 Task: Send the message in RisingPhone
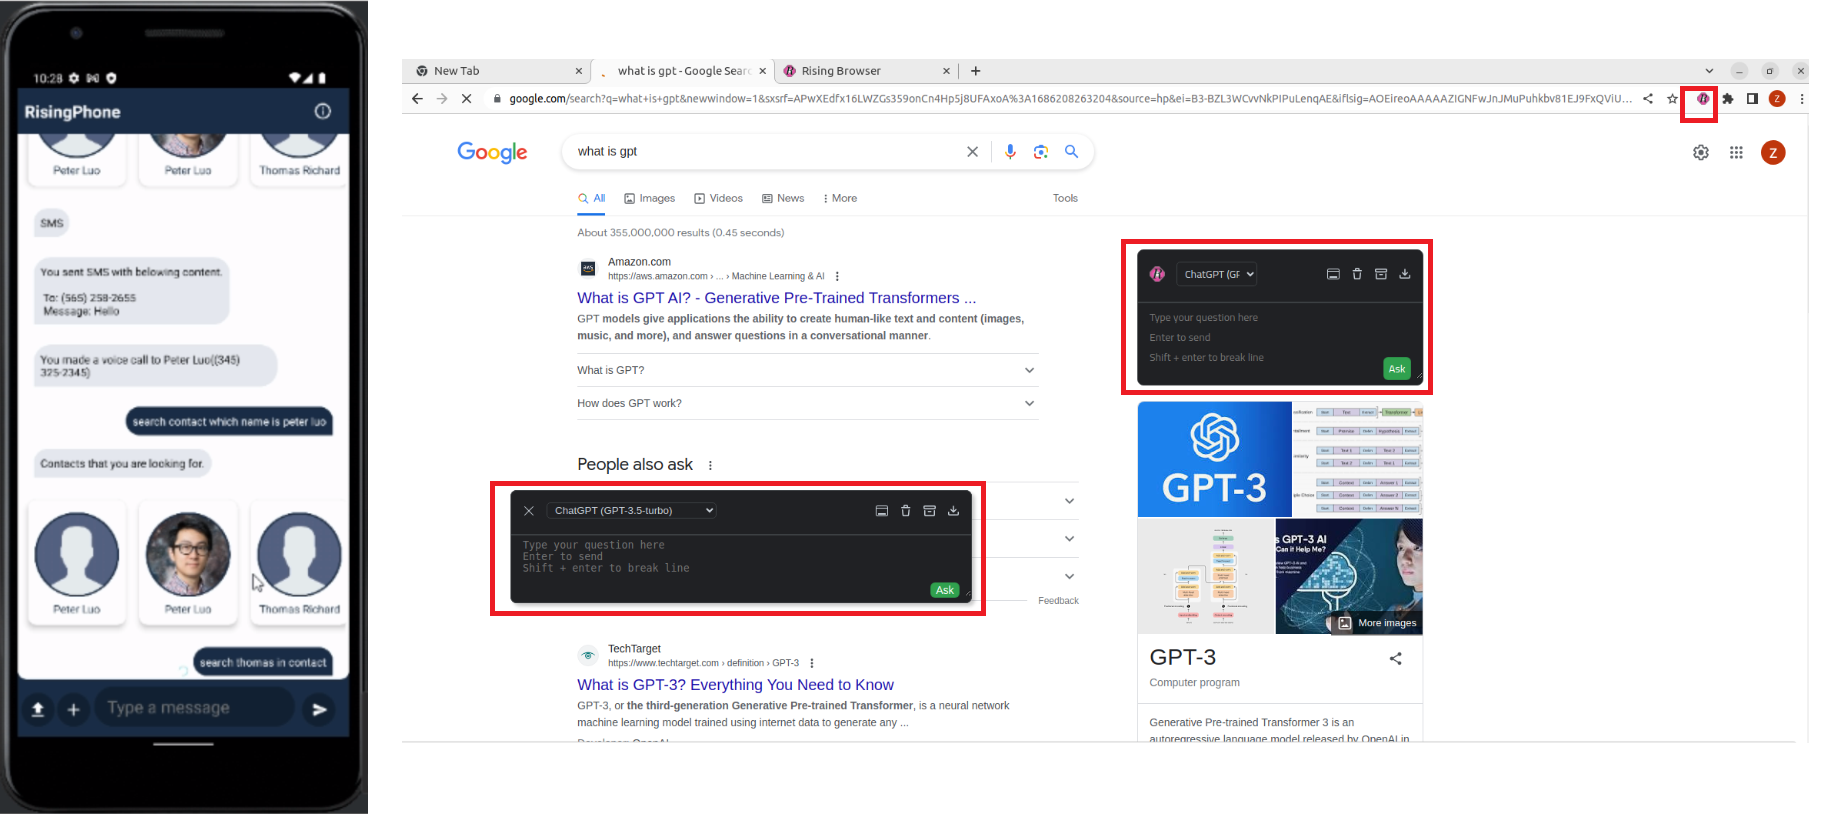(319, 709)
